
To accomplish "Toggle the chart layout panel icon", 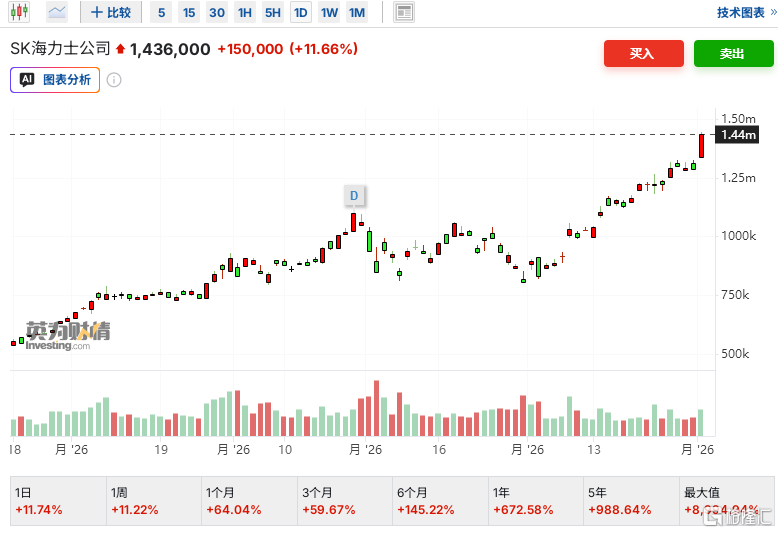I will [x=404, y=12].
